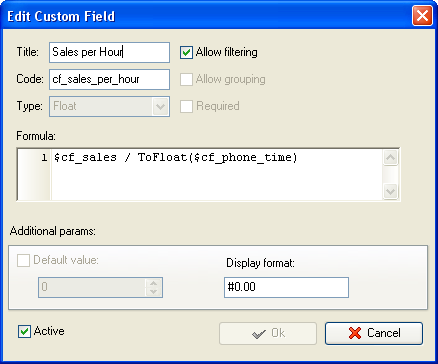The image size is (438, 364).
Task: Toggle the Allow filtering checkbox
Action: (x=186, y=53)
